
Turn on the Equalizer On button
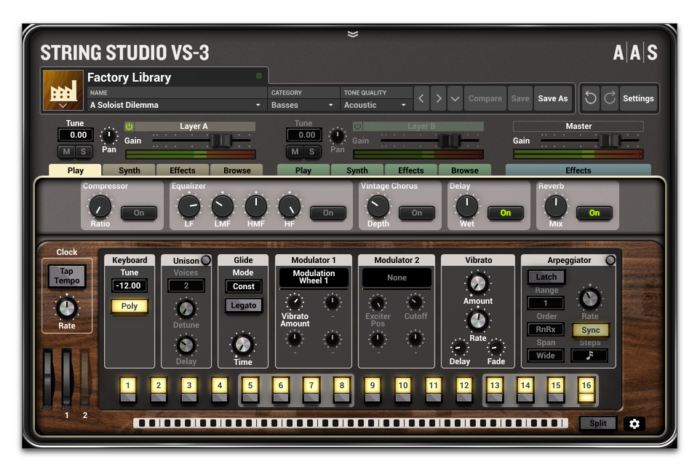(328, 213)
